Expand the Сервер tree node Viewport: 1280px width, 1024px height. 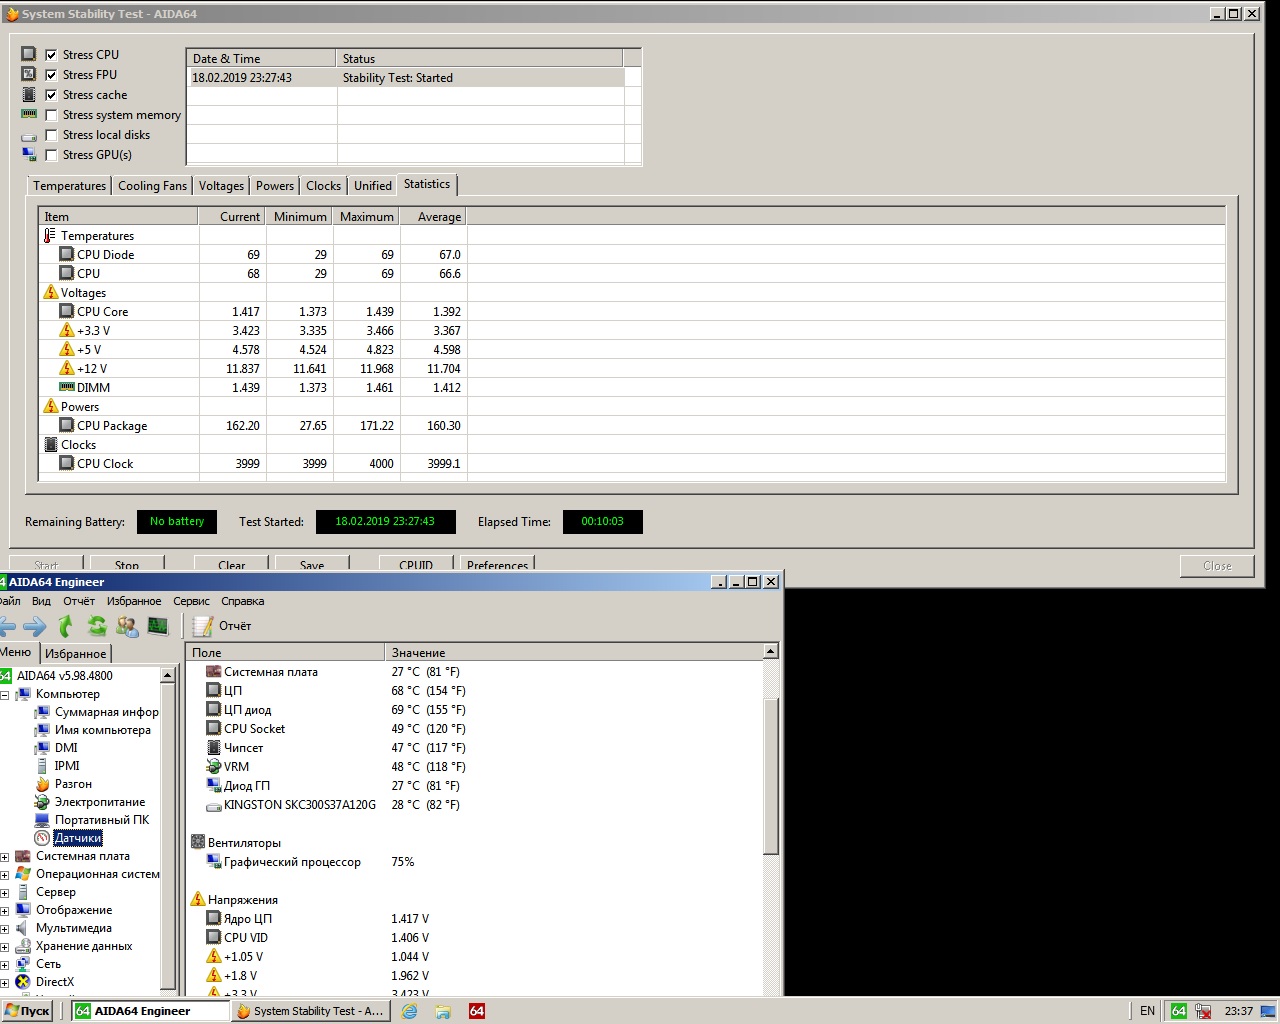point(5,893)
